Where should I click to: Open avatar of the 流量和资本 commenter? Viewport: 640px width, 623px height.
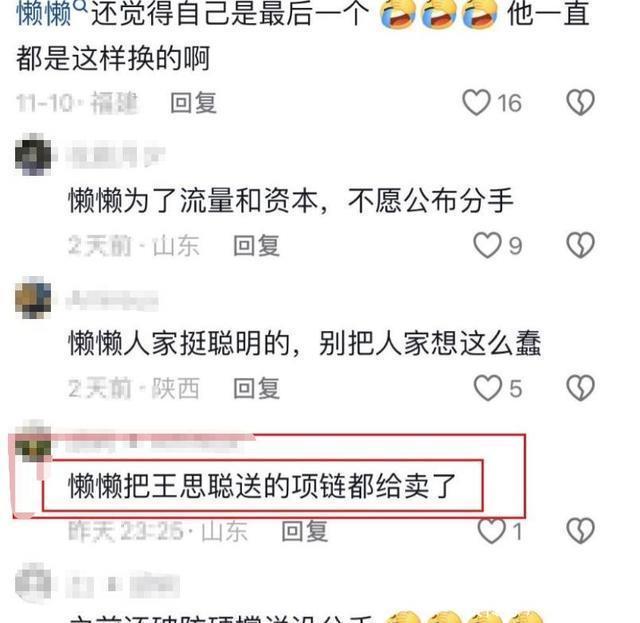coord(33,155)
